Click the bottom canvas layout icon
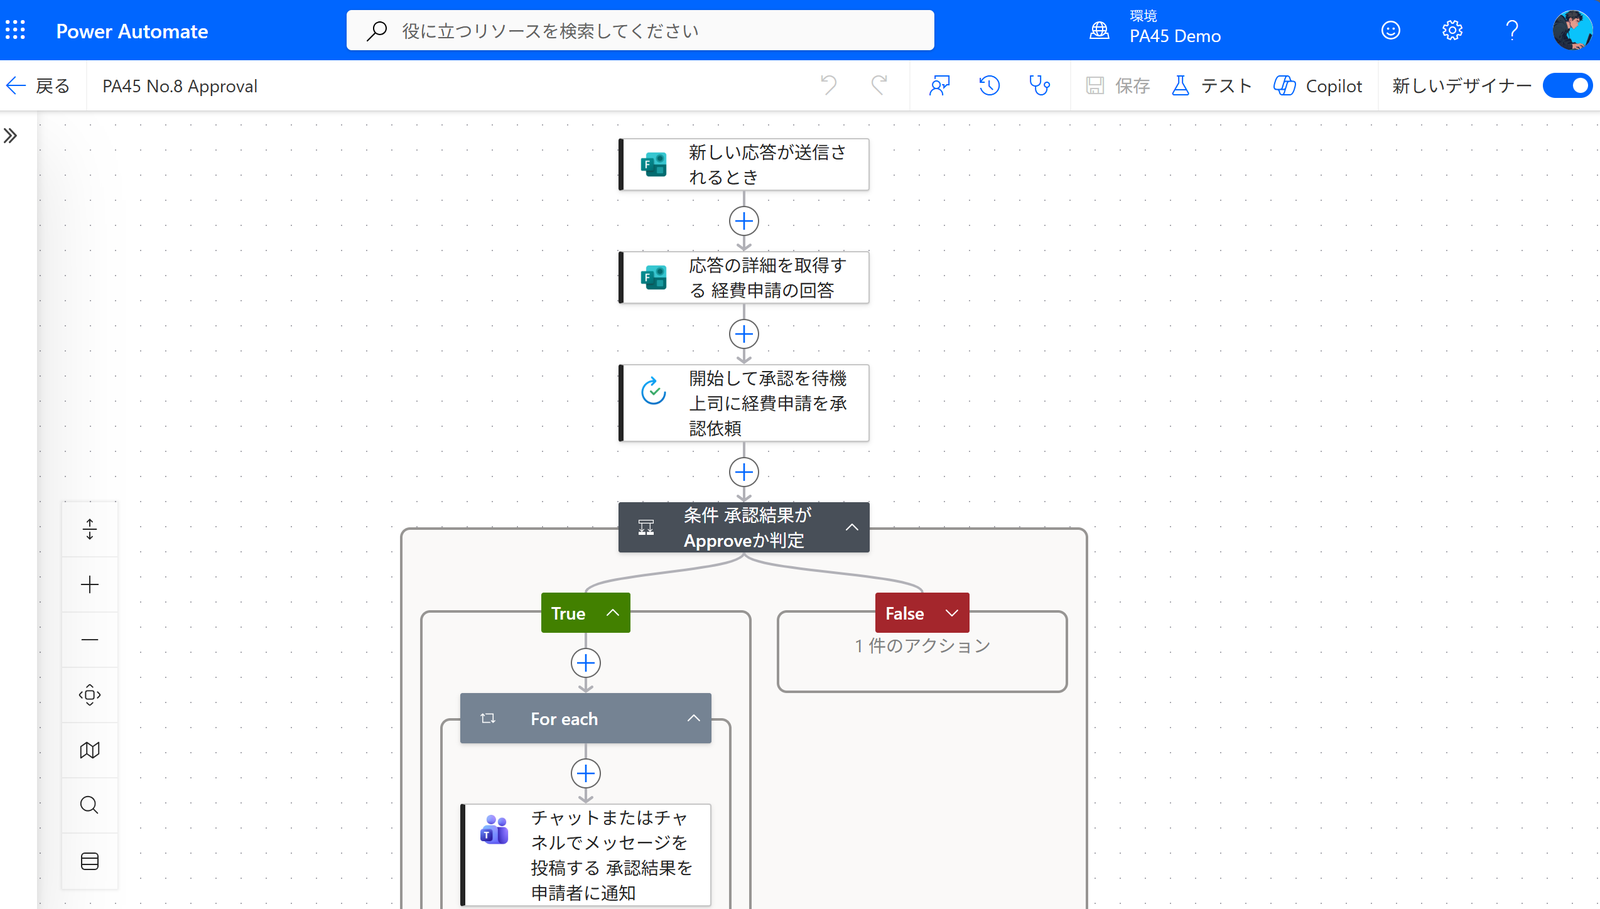The image size is (1600, 909). point(90,861)
